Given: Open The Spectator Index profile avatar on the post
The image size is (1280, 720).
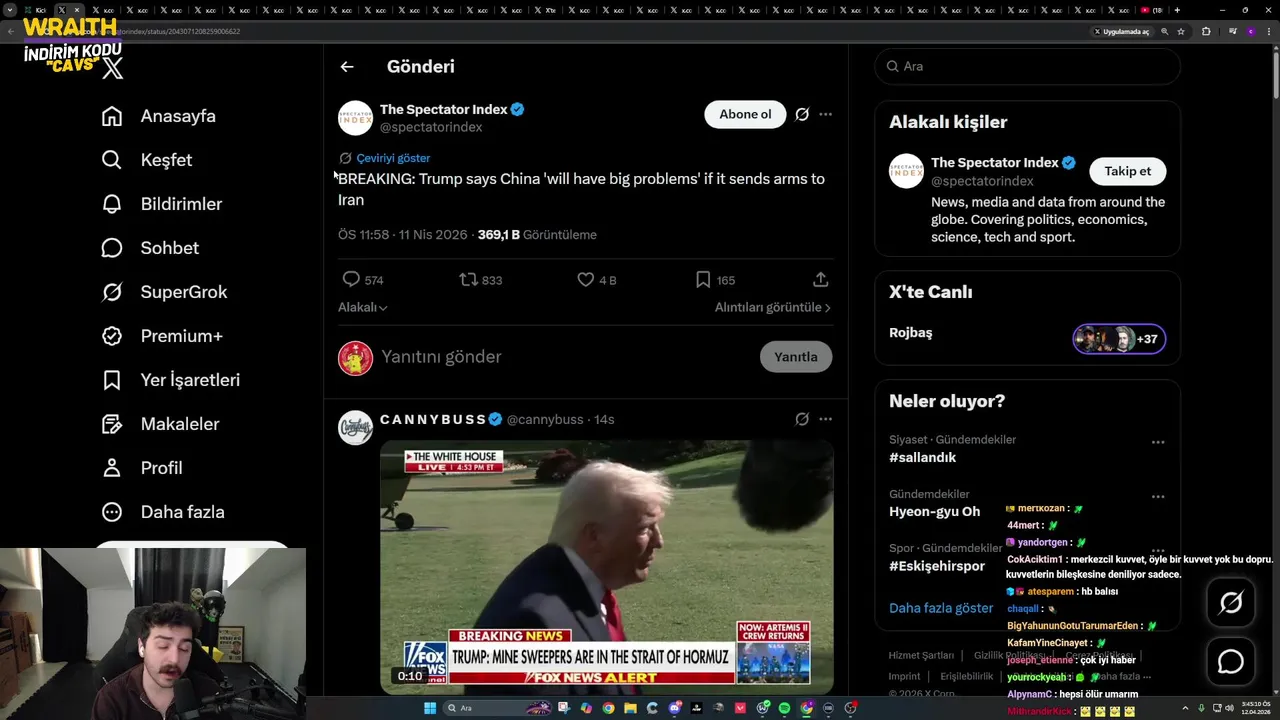Looking at the screenshot, I should [x=355, y=118].
